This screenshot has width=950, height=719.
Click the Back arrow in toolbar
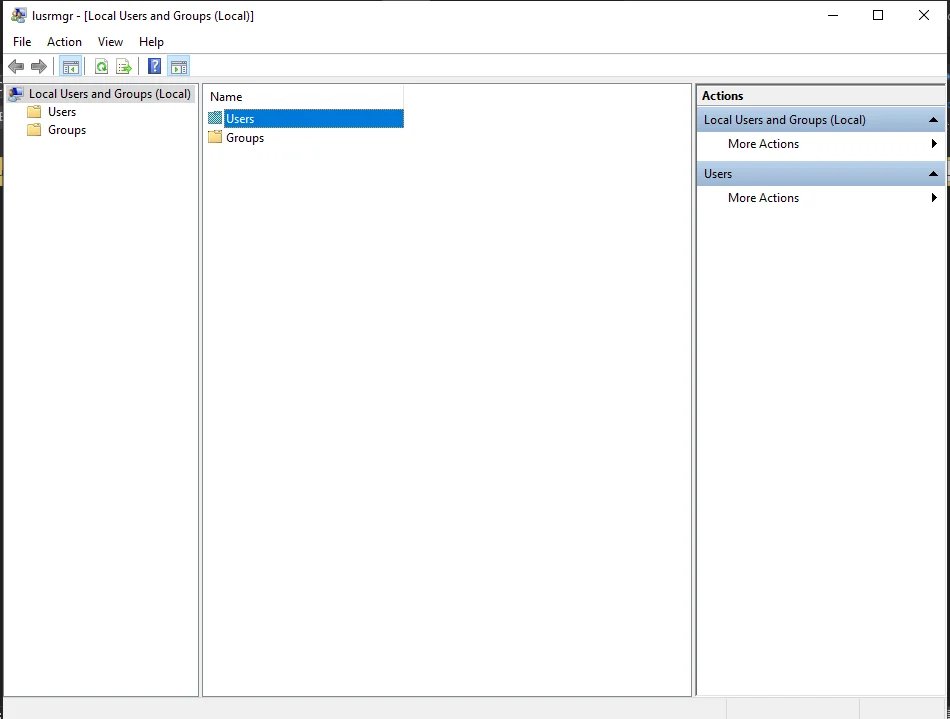coord(16,67)
